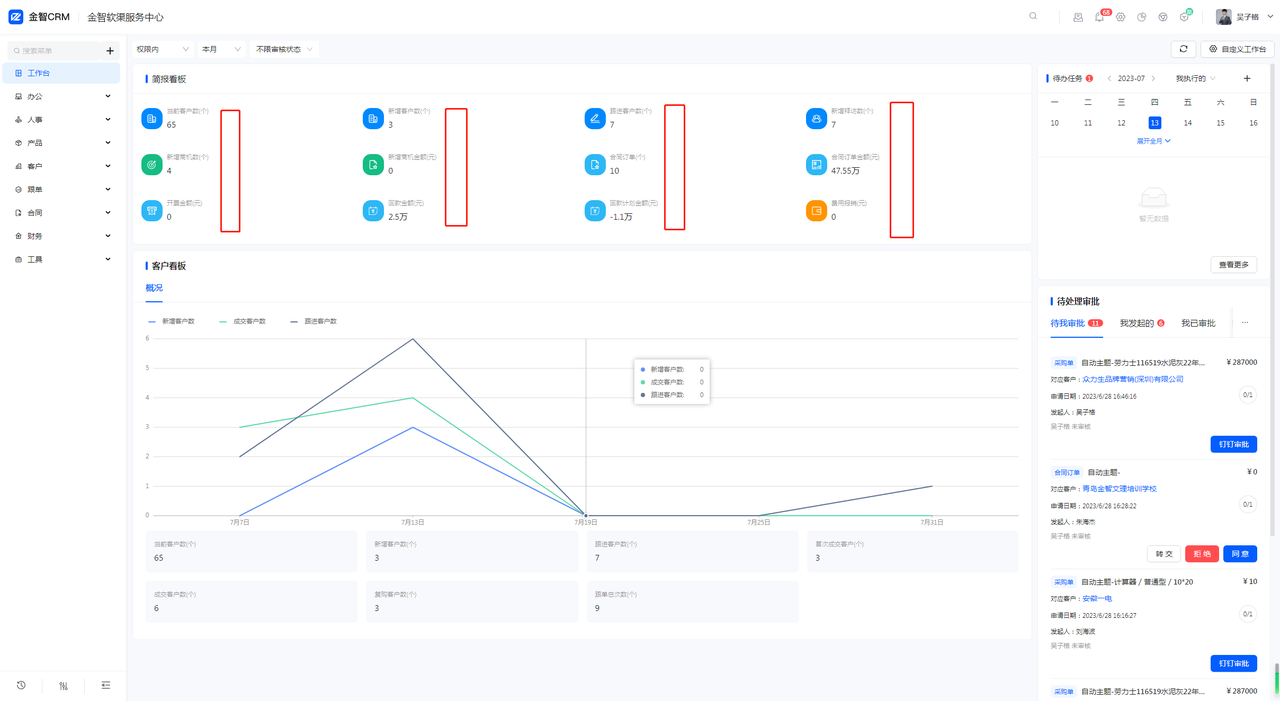Open notifications bell with 68 badge

coord(1099,17)
